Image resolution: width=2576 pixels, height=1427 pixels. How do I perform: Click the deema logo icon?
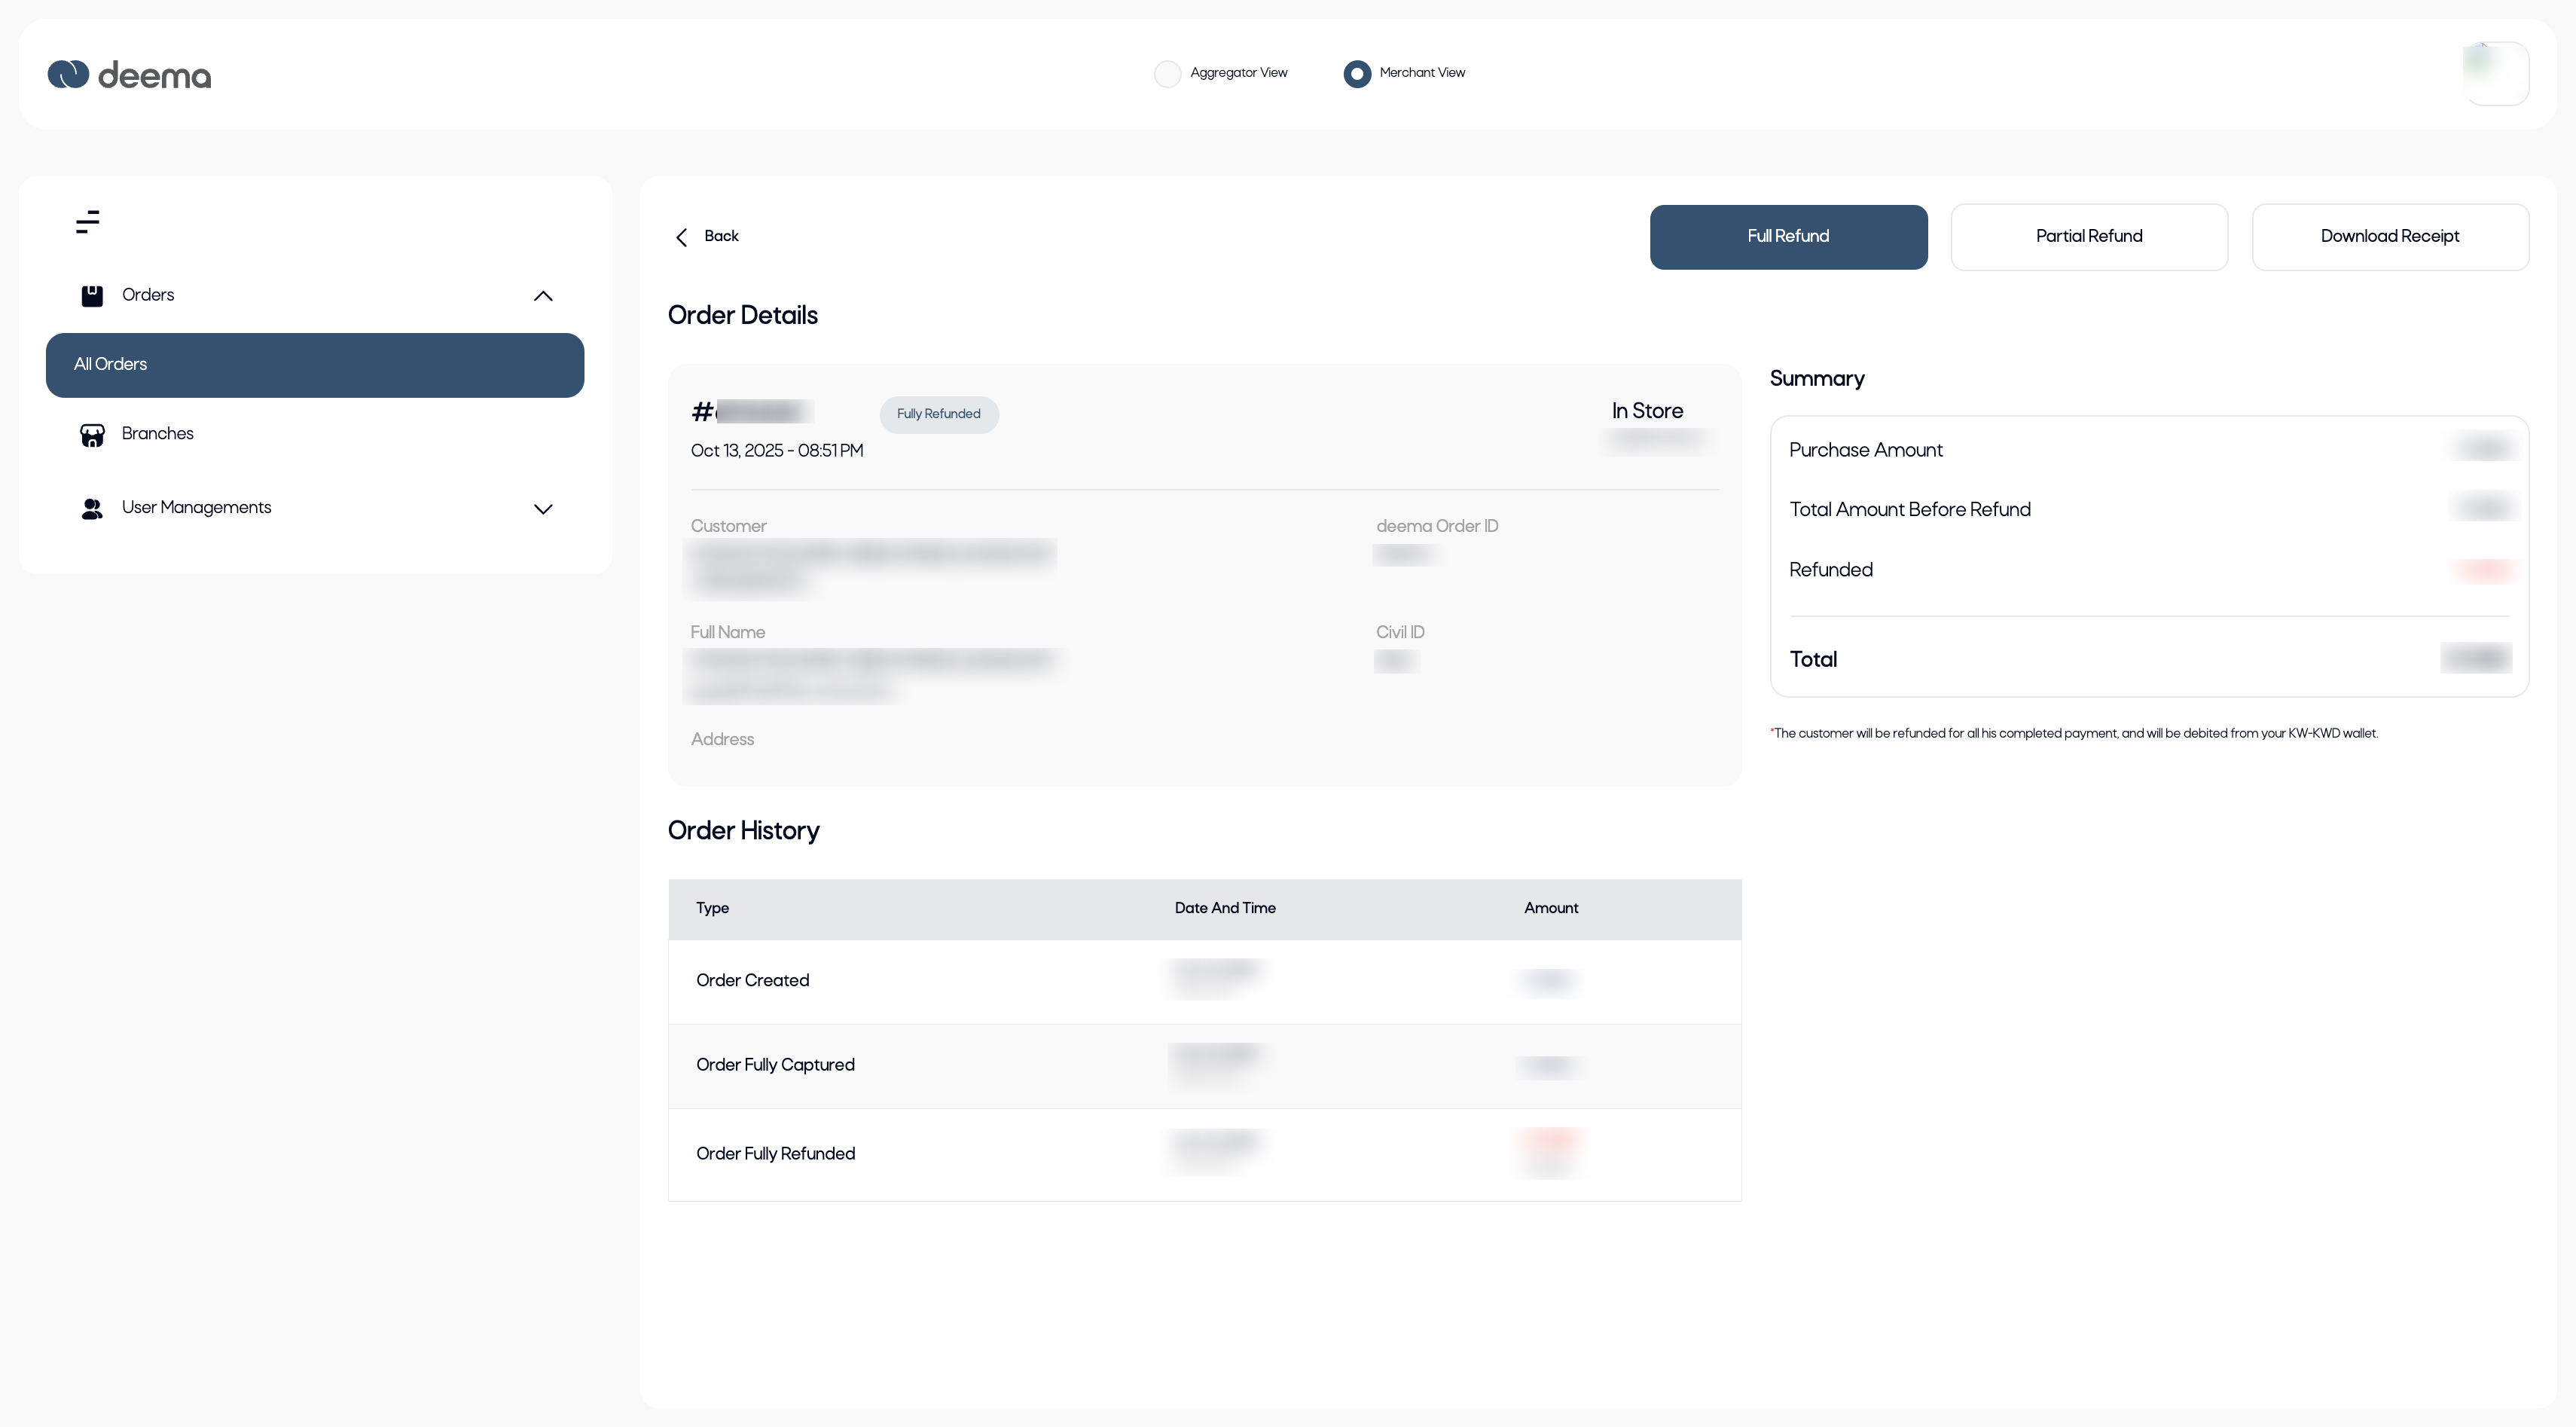click(x=68, y=74)
